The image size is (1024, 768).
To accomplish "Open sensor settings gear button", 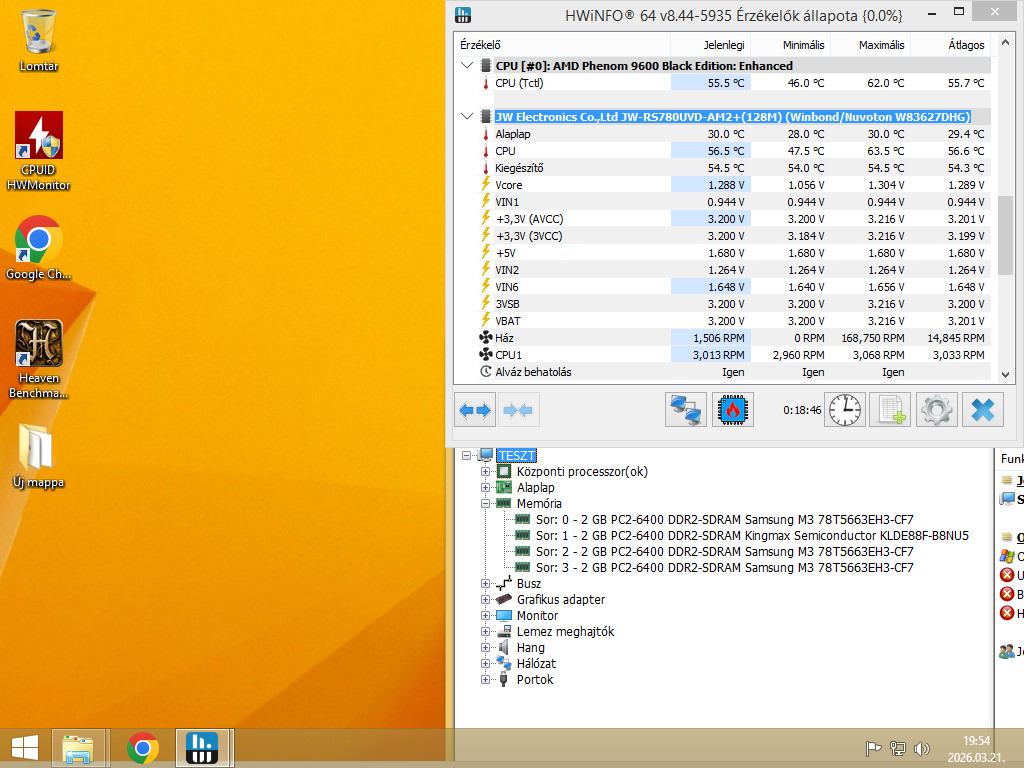I will 937,410.
